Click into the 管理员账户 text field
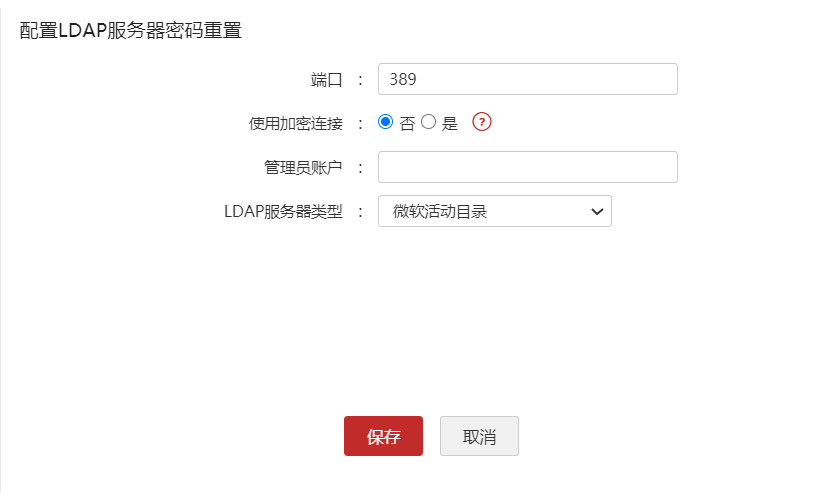 click(527, 167)
